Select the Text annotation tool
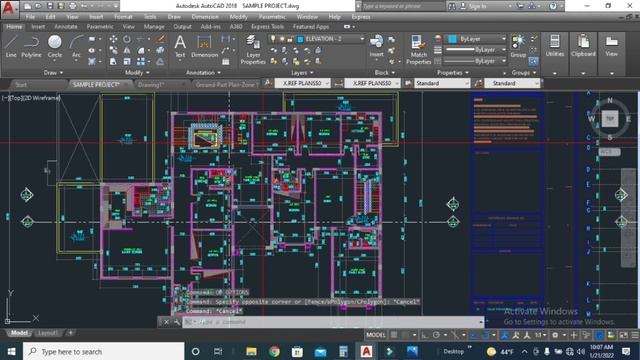The height and width of the screenshot is (360, 640). pos(180,46)
